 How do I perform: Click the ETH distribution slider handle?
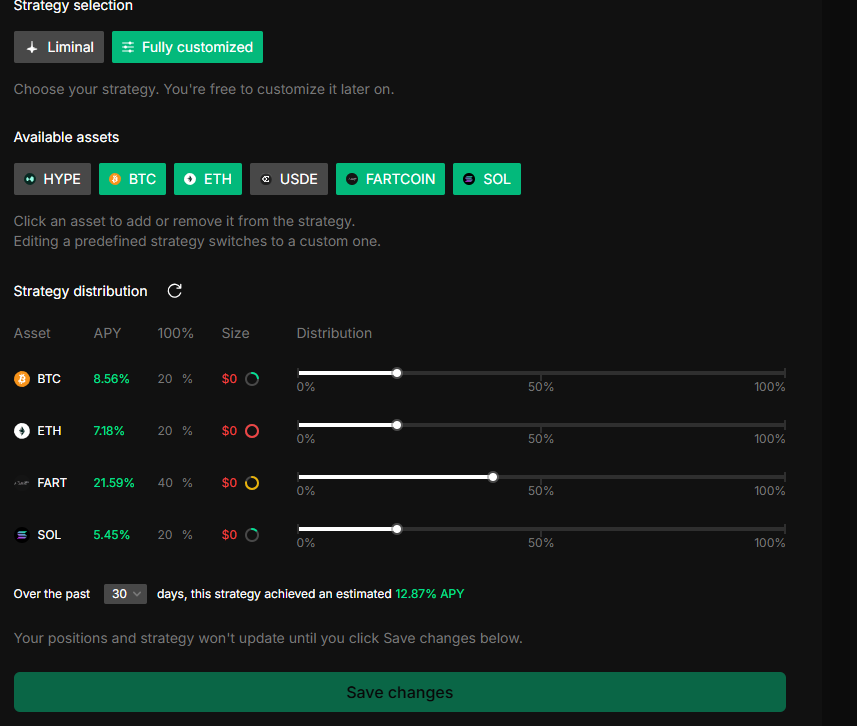pyautogui.click(x=397, y=425)
